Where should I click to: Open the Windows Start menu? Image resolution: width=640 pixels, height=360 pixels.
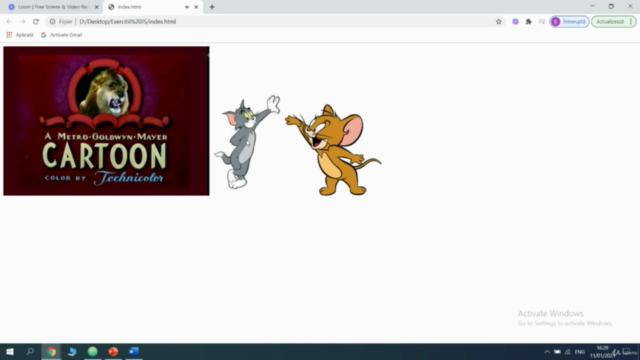(10, 351)
